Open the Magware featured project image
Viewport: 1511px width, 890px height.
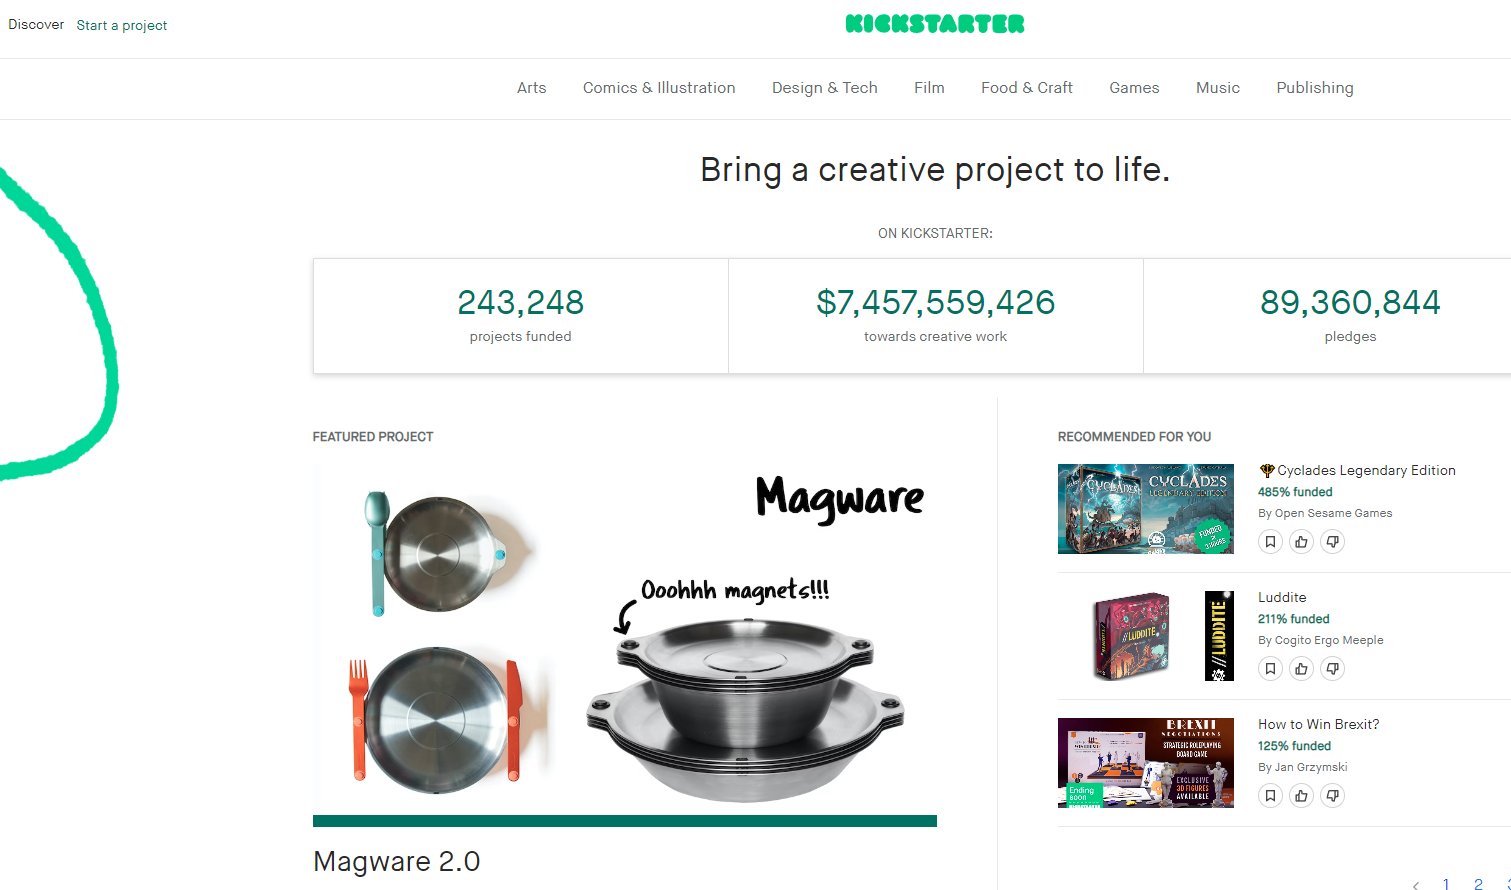625,639
